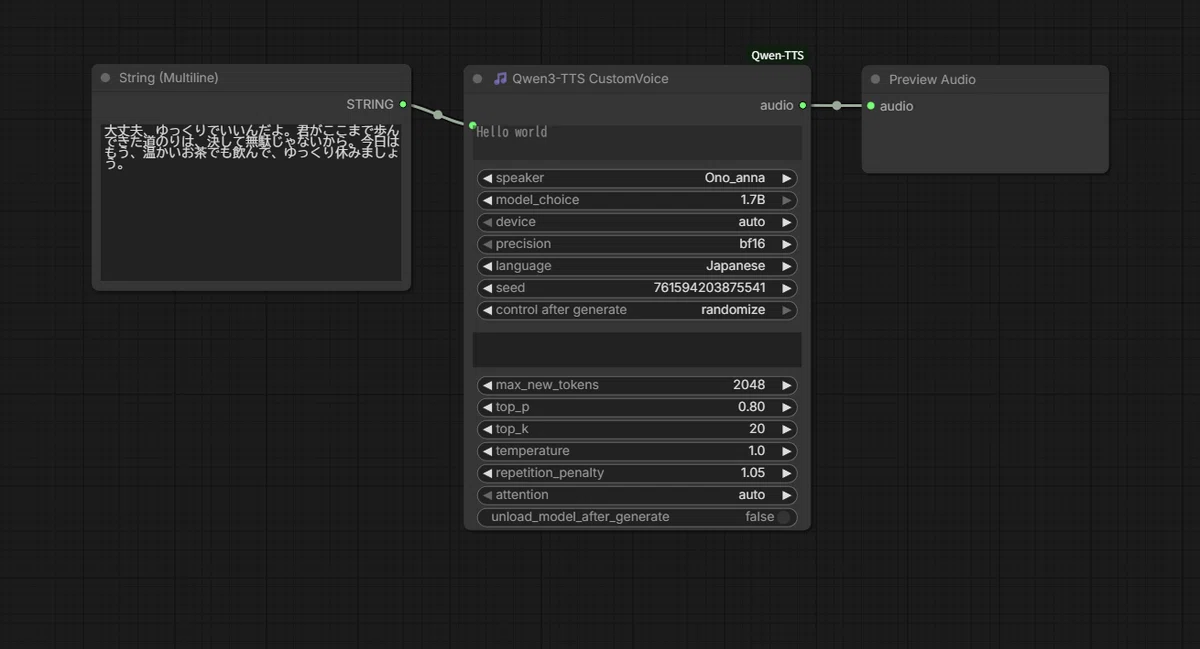The image size is (1200, 649).
Task: Collapse the Qwen3-TTS CustomVoice node dot
Action: tap(477, 79)
